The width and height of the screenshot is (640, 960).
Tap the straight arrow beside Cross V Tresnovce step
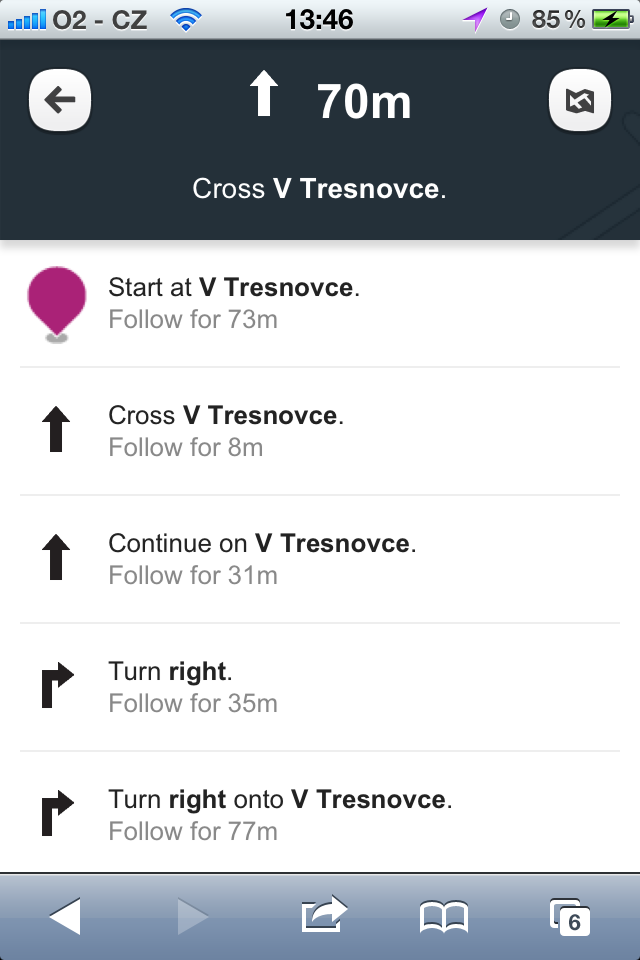click(x=57, y=431)
